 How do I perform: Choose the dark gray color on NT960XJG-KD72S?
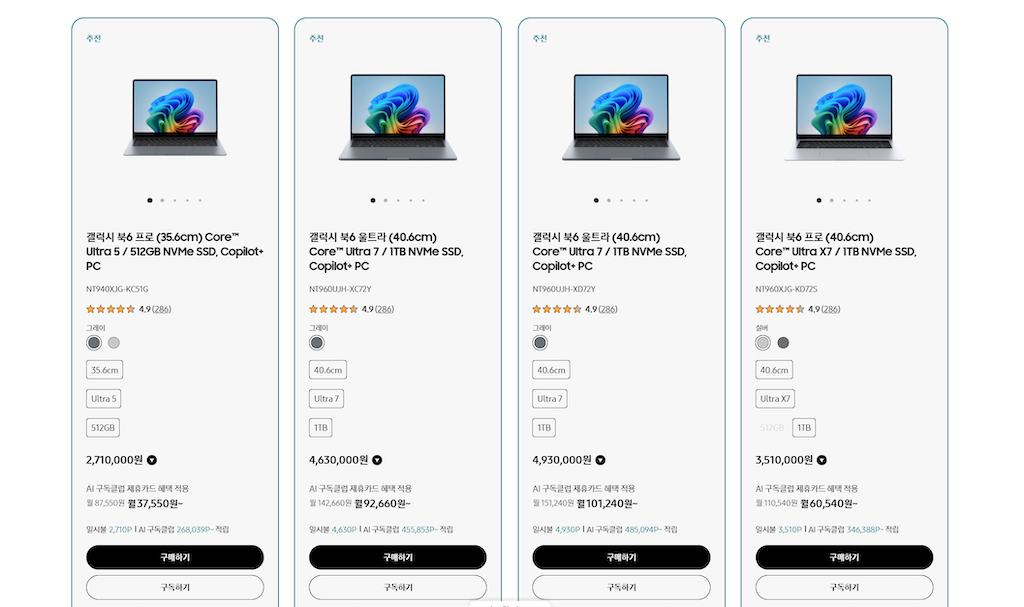[783, 343]
